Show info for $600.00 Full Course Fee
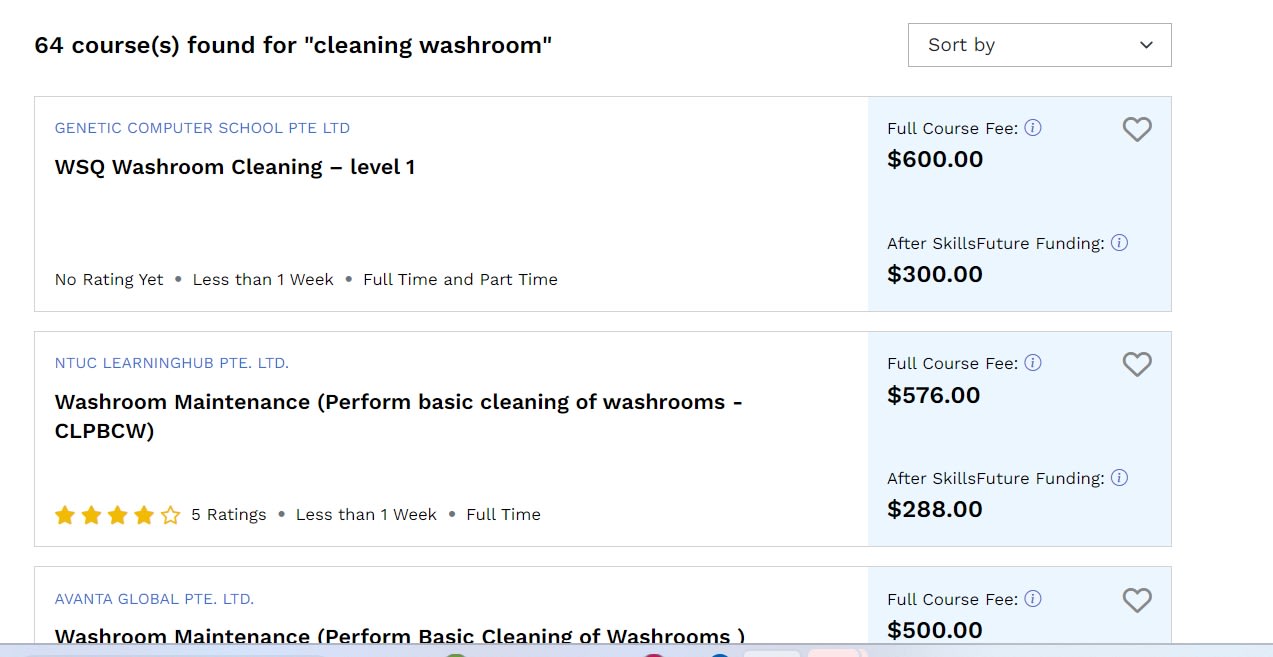This screenshot has width=1273, height=657. (x=1033, y=128)
